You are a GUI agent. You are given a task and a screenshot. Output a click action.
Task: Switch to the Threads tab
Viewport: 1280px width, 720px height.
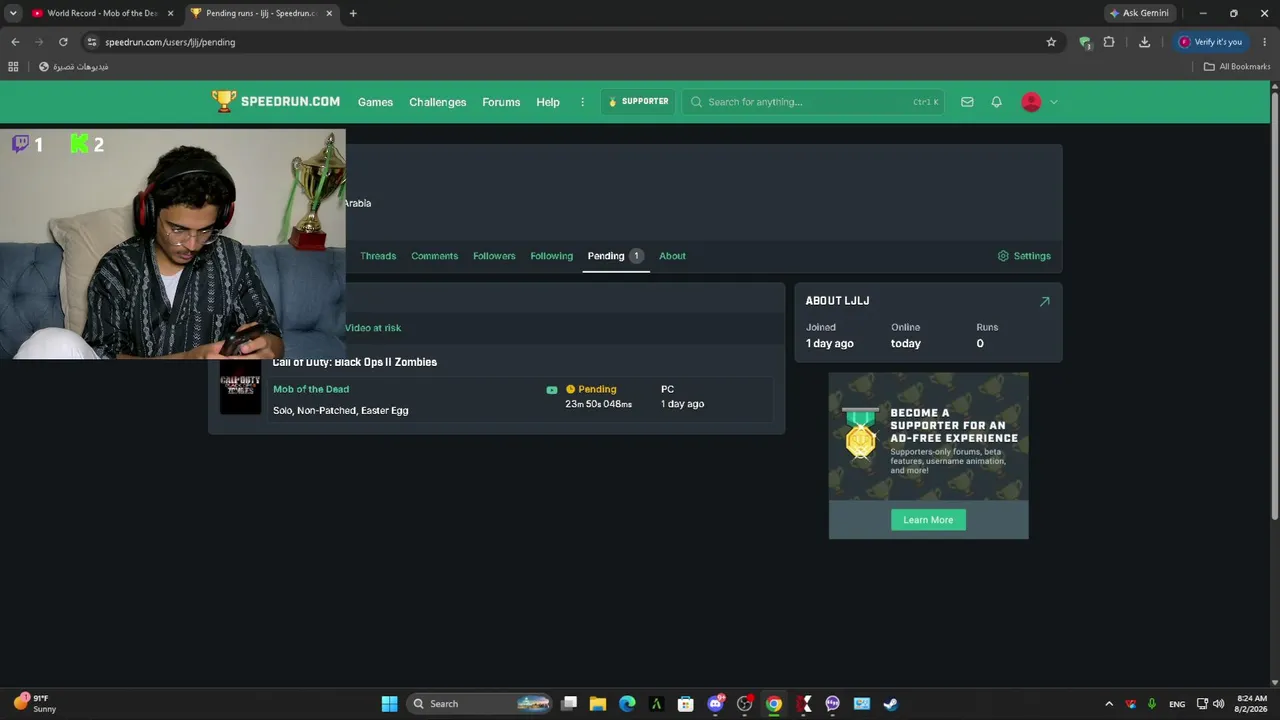378,256
